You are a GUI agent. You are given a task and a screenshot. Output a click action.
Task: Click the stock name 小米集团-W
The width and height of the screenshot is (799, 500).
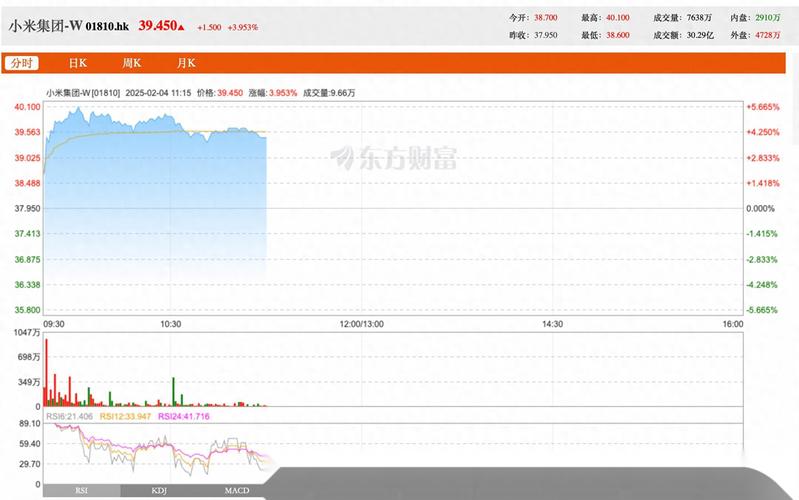46,26
